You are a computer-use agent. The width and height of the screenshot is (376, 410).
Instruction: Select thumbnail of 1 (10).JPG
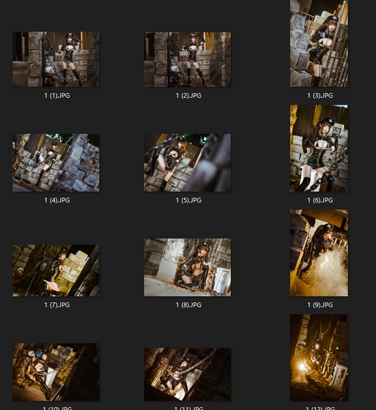[x=56, y=372]
